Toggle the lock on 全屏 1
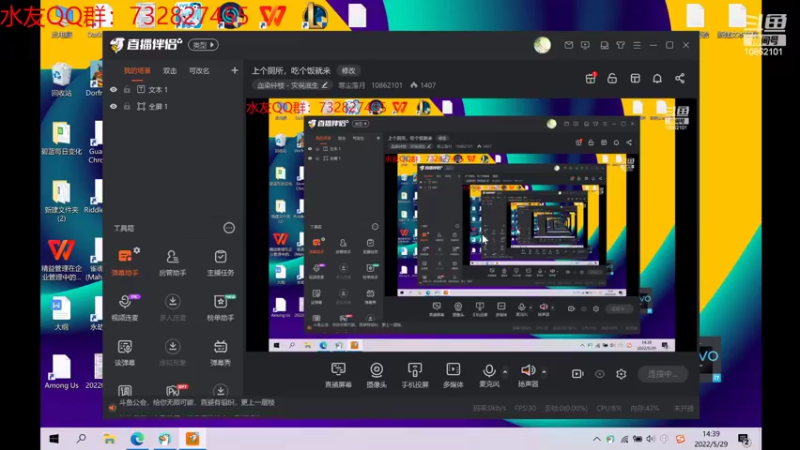Image resolution: width=800 pixels, height=450 pixels. tap(127, 107)
